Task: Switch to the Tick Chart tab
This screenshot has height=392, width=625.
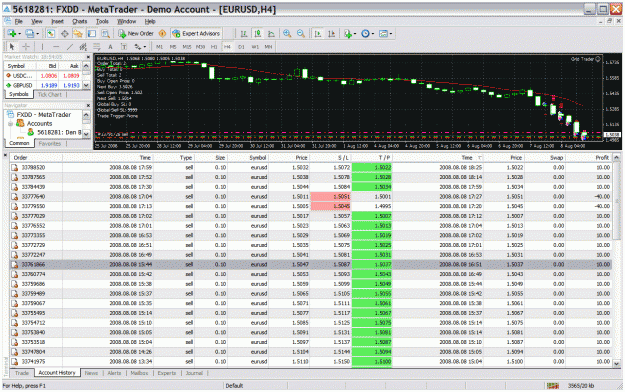Action: 50,95
